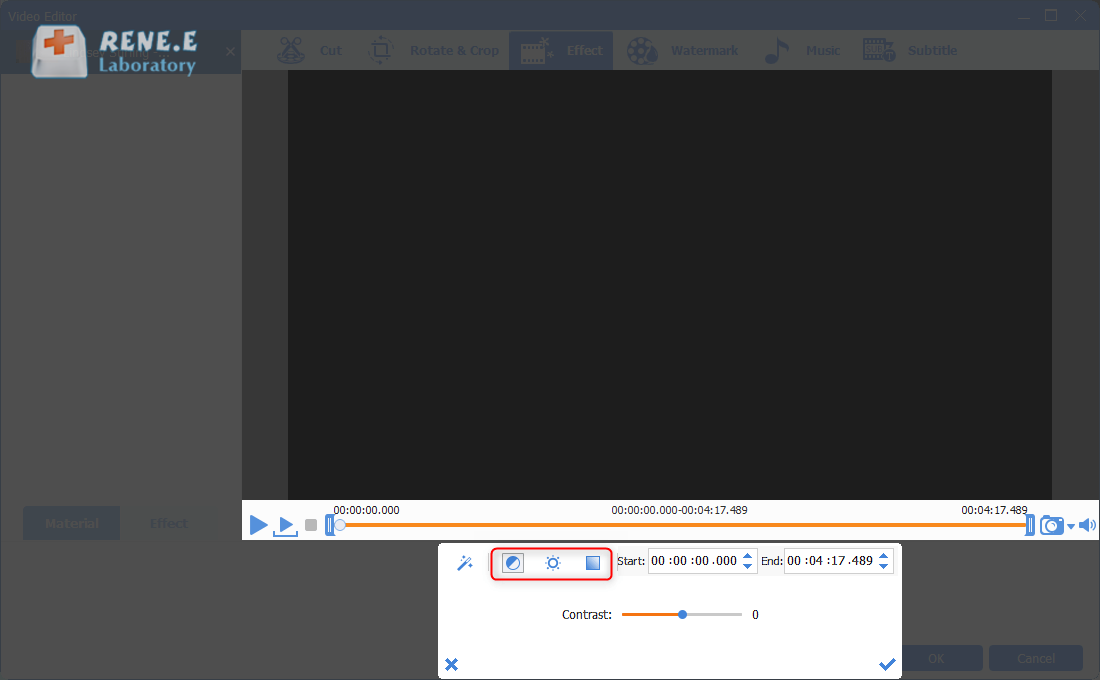This screenshot has height=680, width=1100.
Task: Click the Watermark reel icon
Action: [642, 51]
